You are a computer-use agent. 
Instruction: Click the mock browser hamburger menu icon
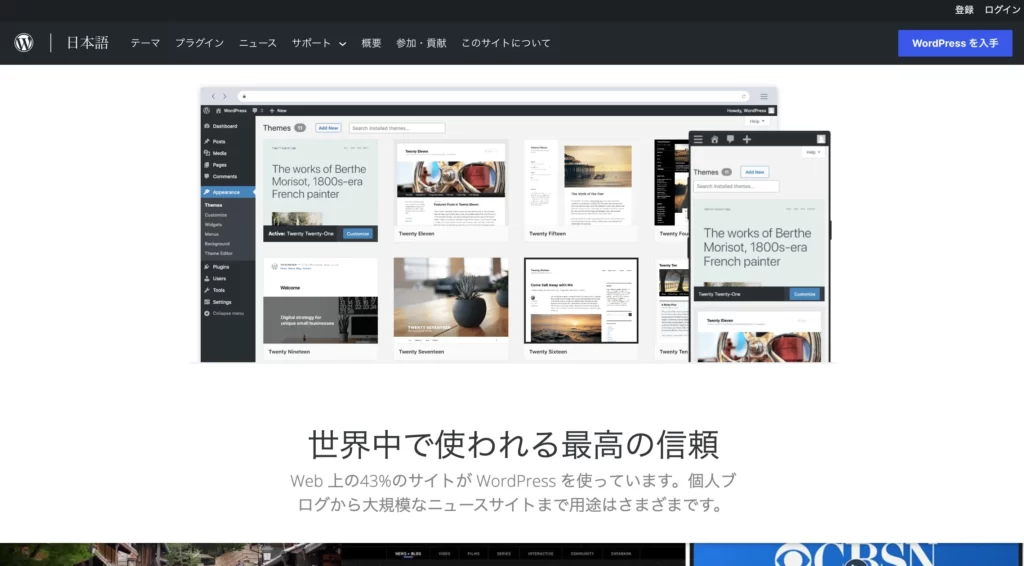[x=763, y=96]
